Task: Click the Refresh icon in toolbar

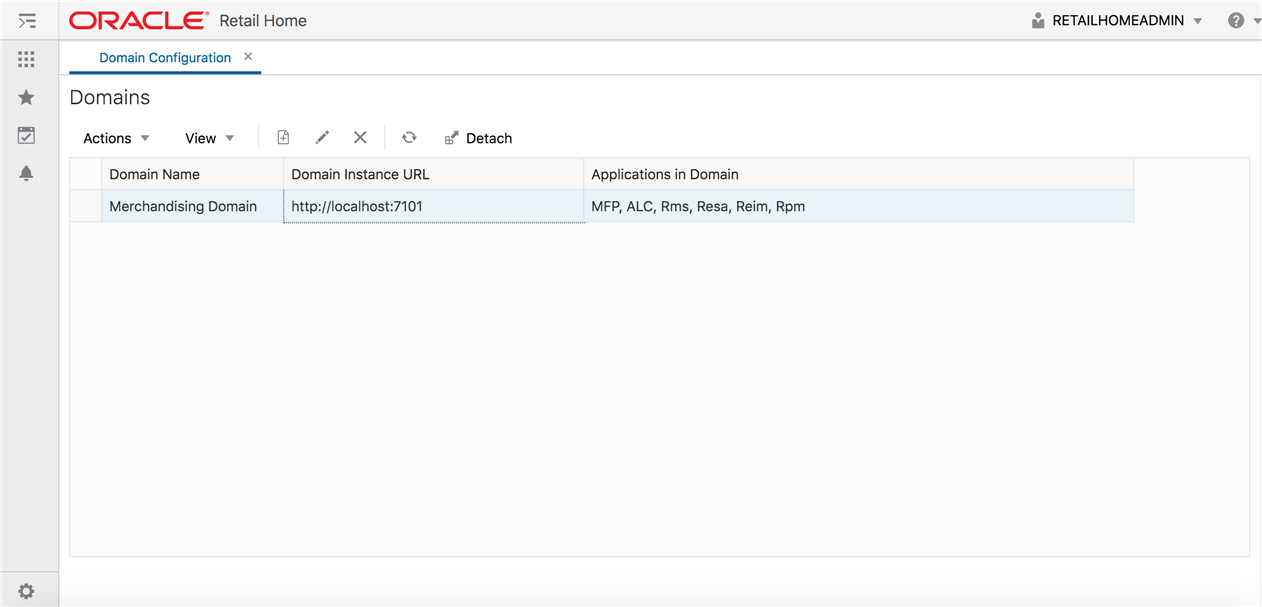Action: [409, 138]
